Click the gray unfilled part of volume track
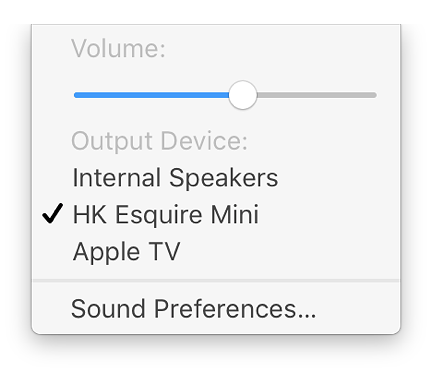Image resolution: width=432 pixels, height=373 pixels. pos(317,95)
